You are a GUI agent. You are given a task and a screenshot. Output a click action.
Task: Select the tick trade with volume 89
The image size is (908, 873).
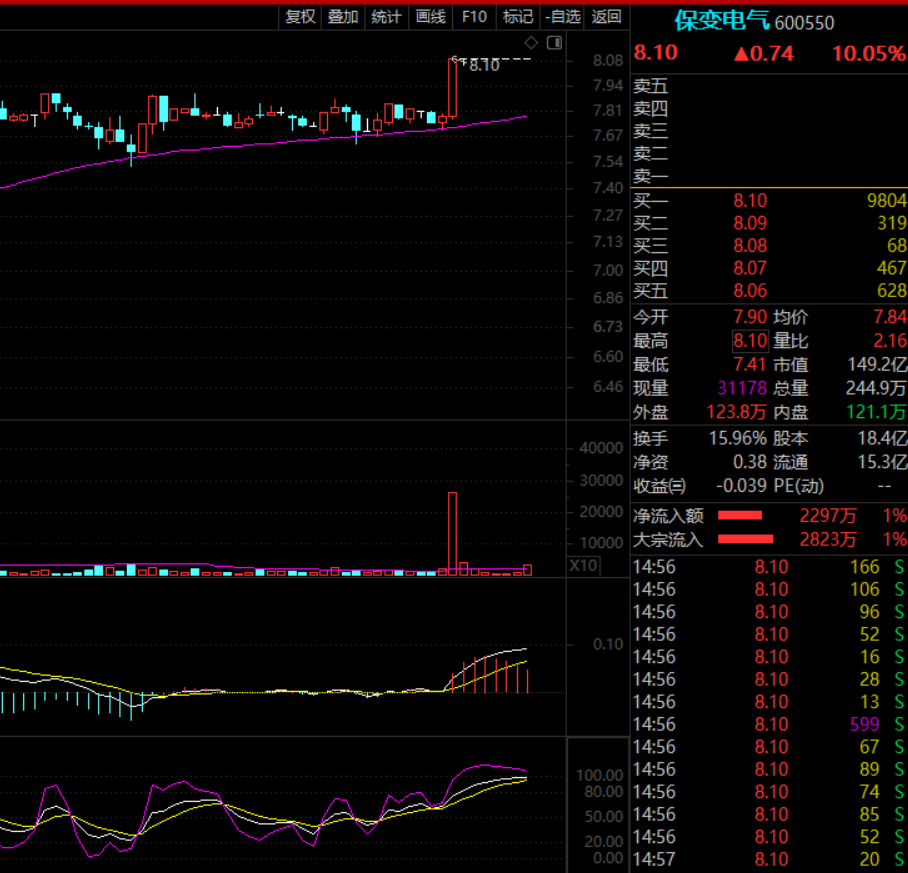pos(769,769)
